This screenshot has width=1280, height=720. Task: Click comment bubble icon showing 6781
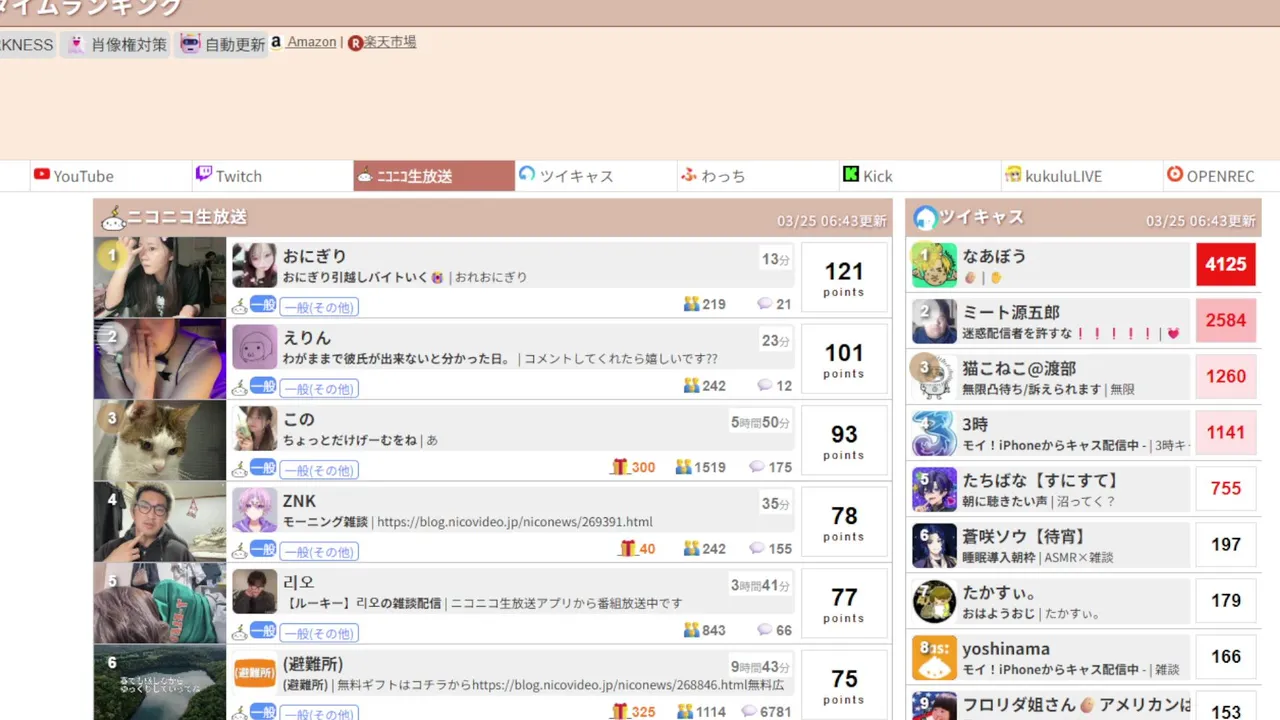coord(748,711)
